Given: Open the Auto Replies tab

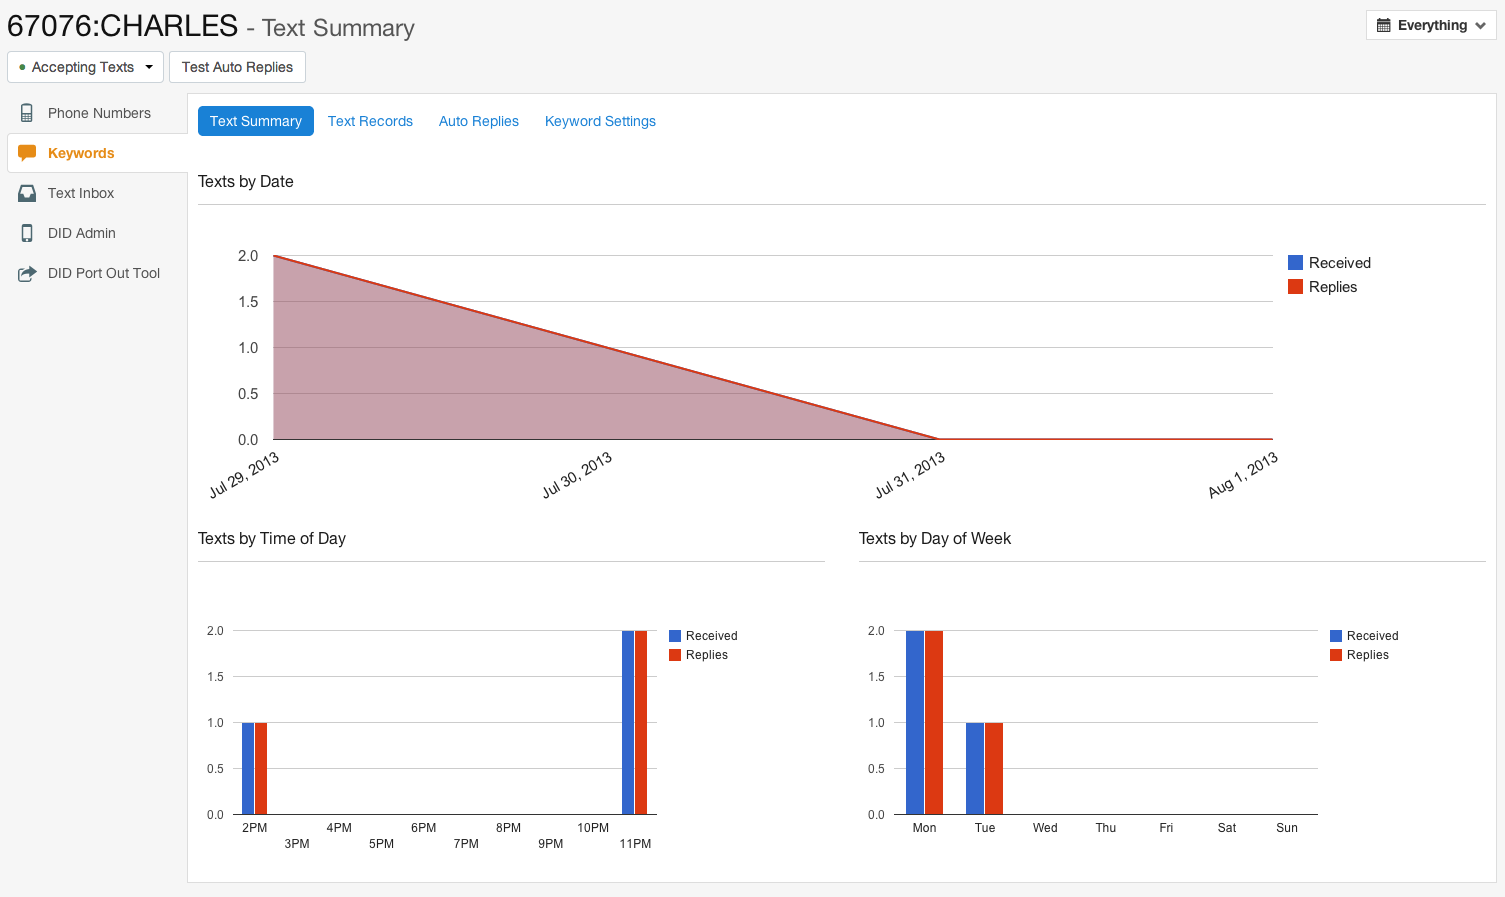Looking at the screenshot, I should point(478,121).
